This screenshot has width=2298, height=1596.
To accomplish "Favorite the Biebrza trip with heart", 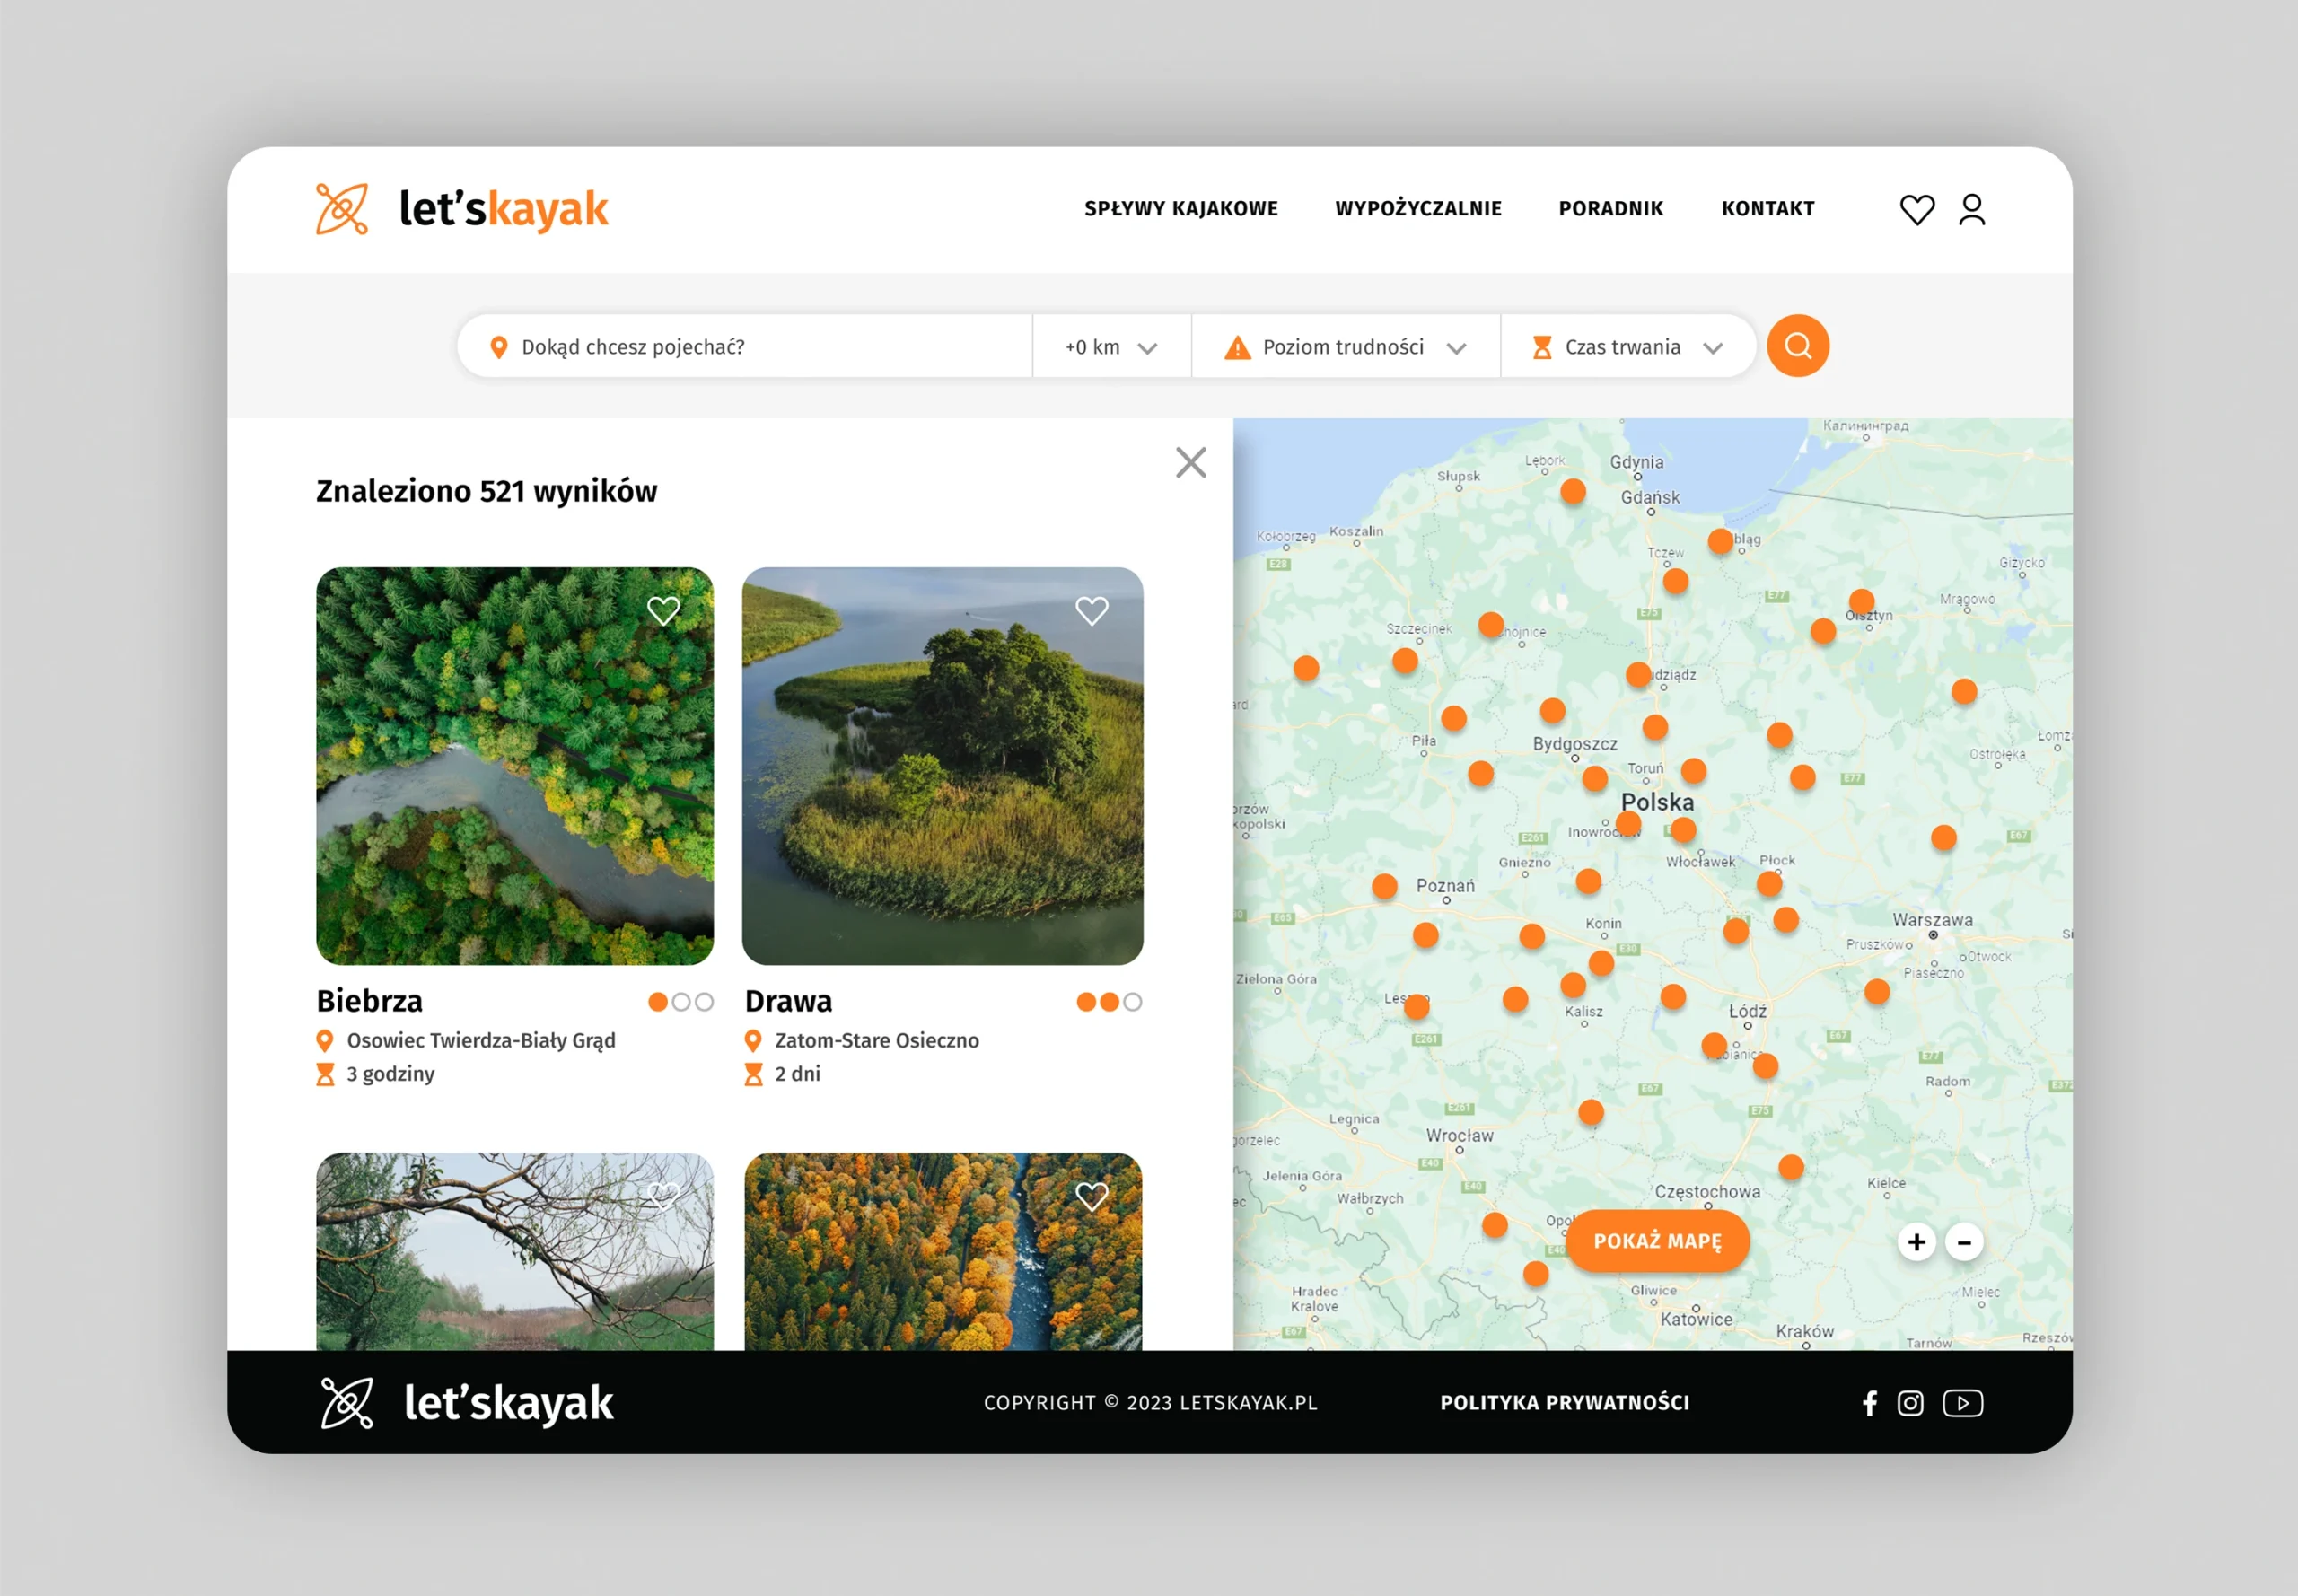I will 663,610.
